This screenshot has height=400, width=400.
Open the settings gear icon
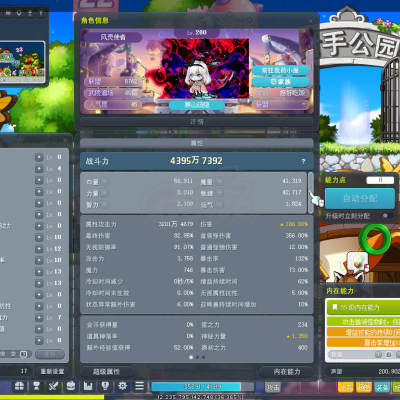tap(122, 386)
